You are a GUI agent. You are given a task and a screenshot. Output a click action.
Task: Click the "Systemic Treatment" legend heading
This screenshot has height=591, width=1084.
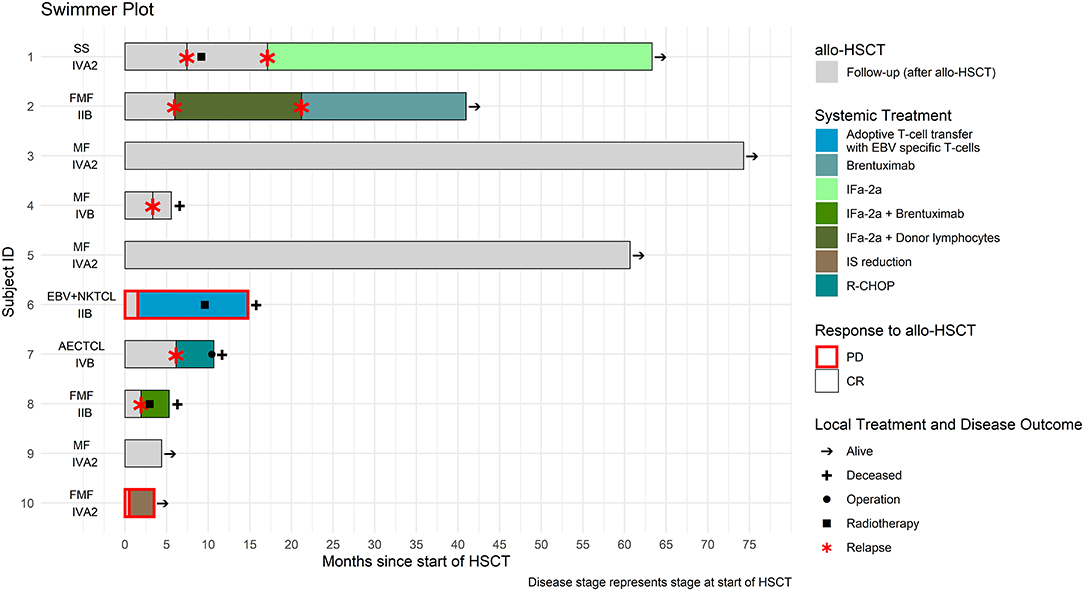pos(883,115)
